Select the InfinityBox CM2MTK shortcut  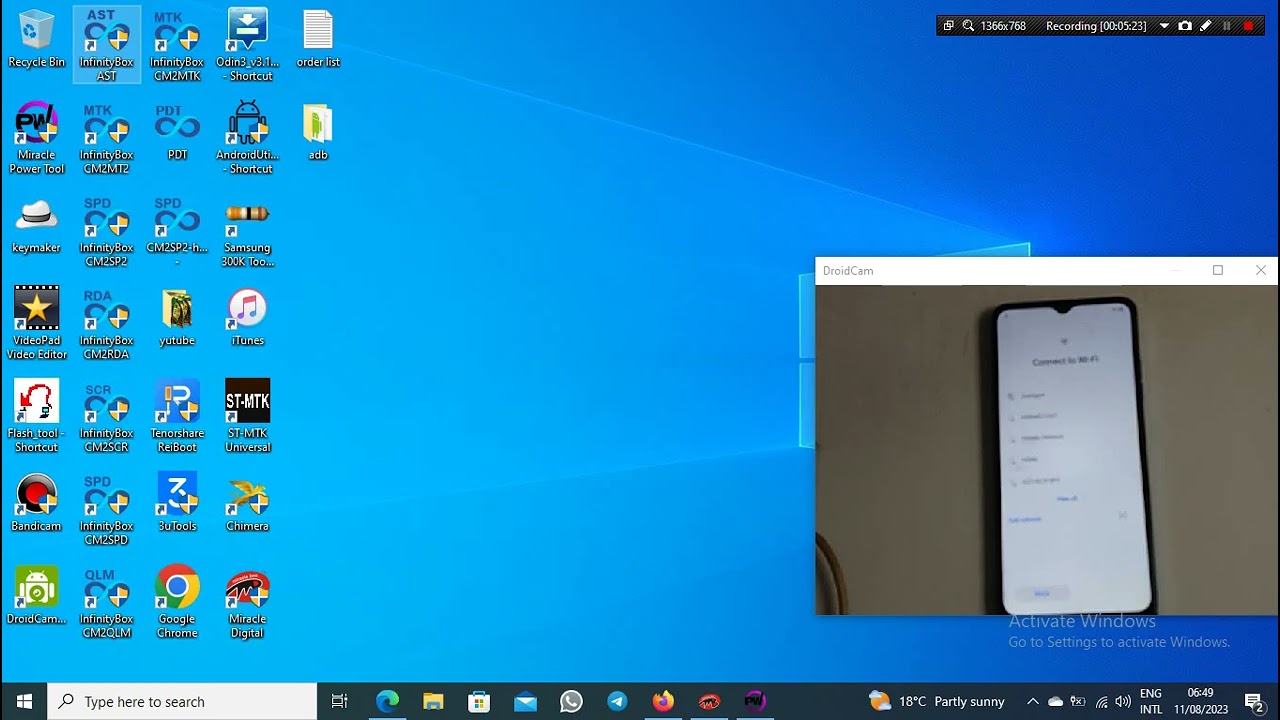click(177, 45)
